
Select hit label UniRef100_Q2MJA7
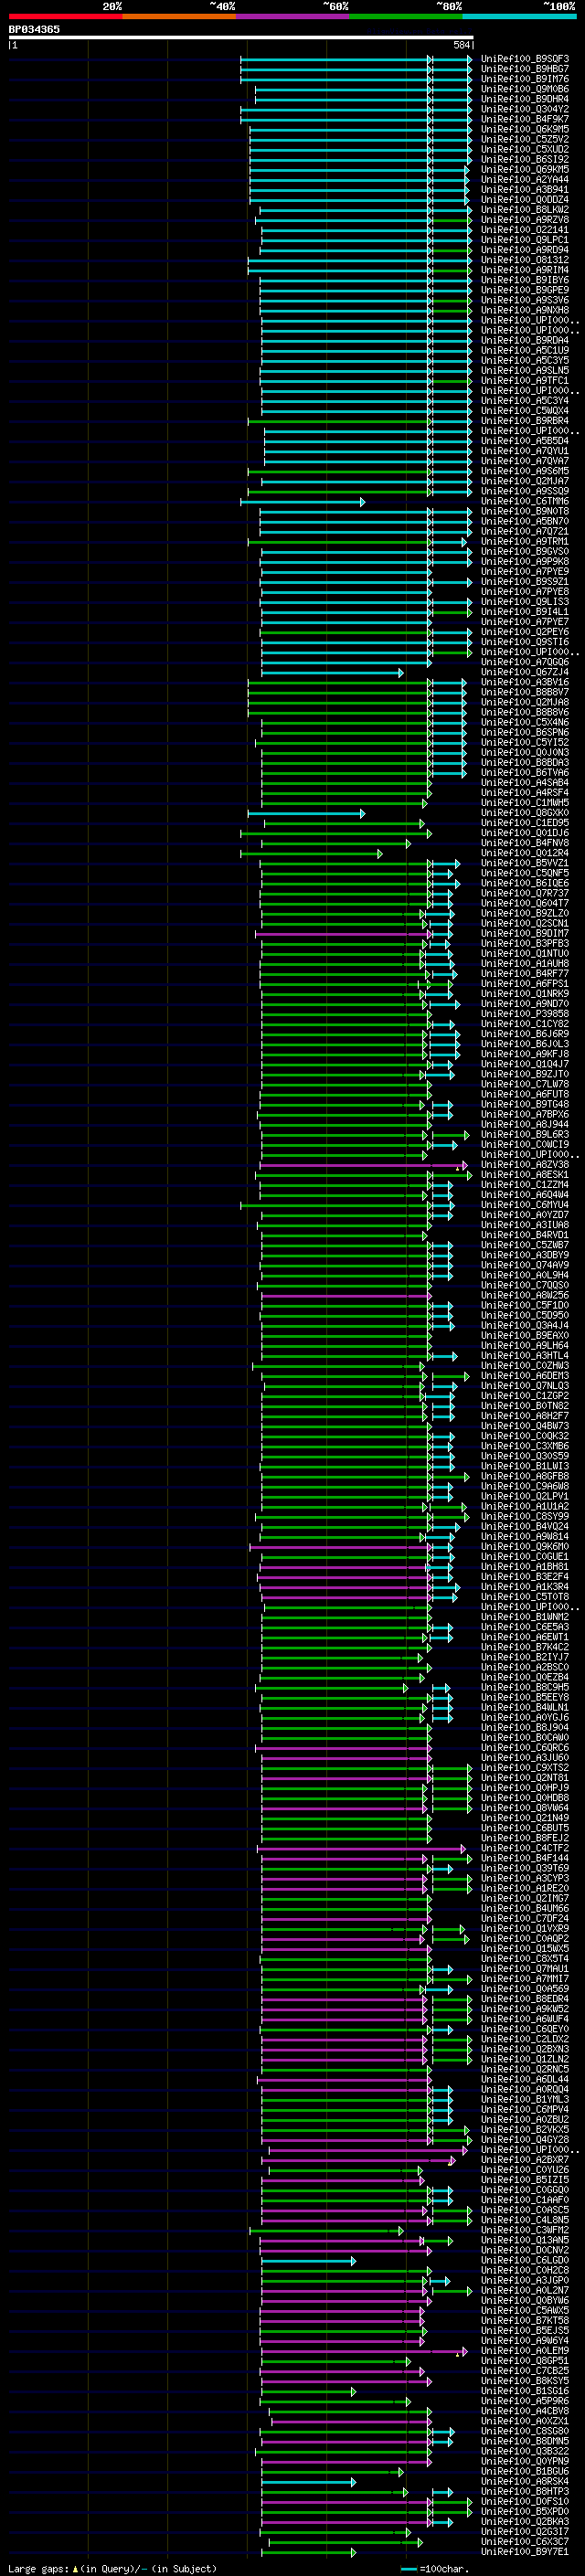[525, 481]
